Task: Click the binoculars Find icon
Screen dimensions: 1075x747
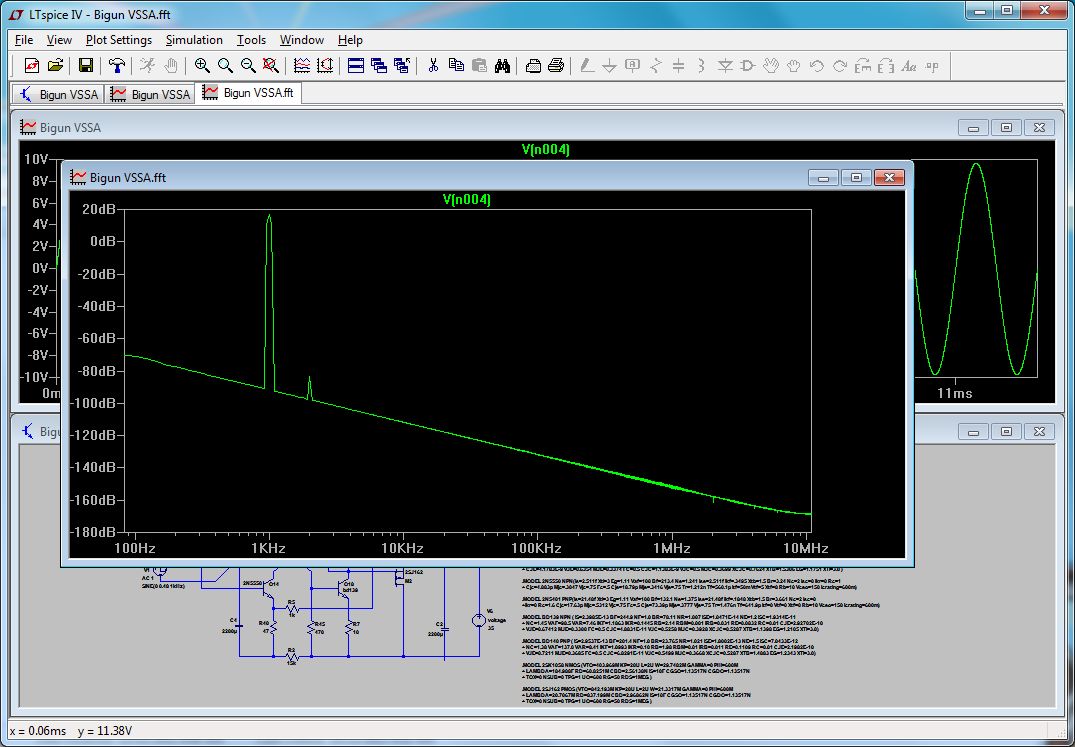Action: 503,65
